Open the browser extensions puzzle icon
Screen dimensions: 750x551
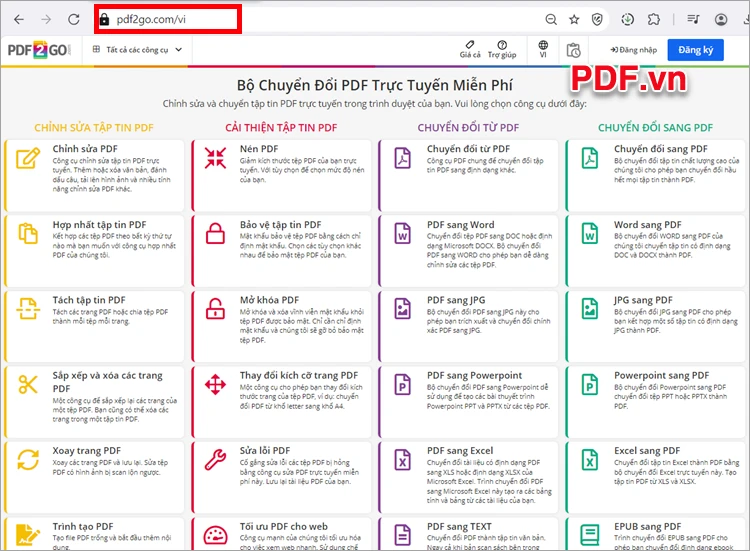click(653, 20)
